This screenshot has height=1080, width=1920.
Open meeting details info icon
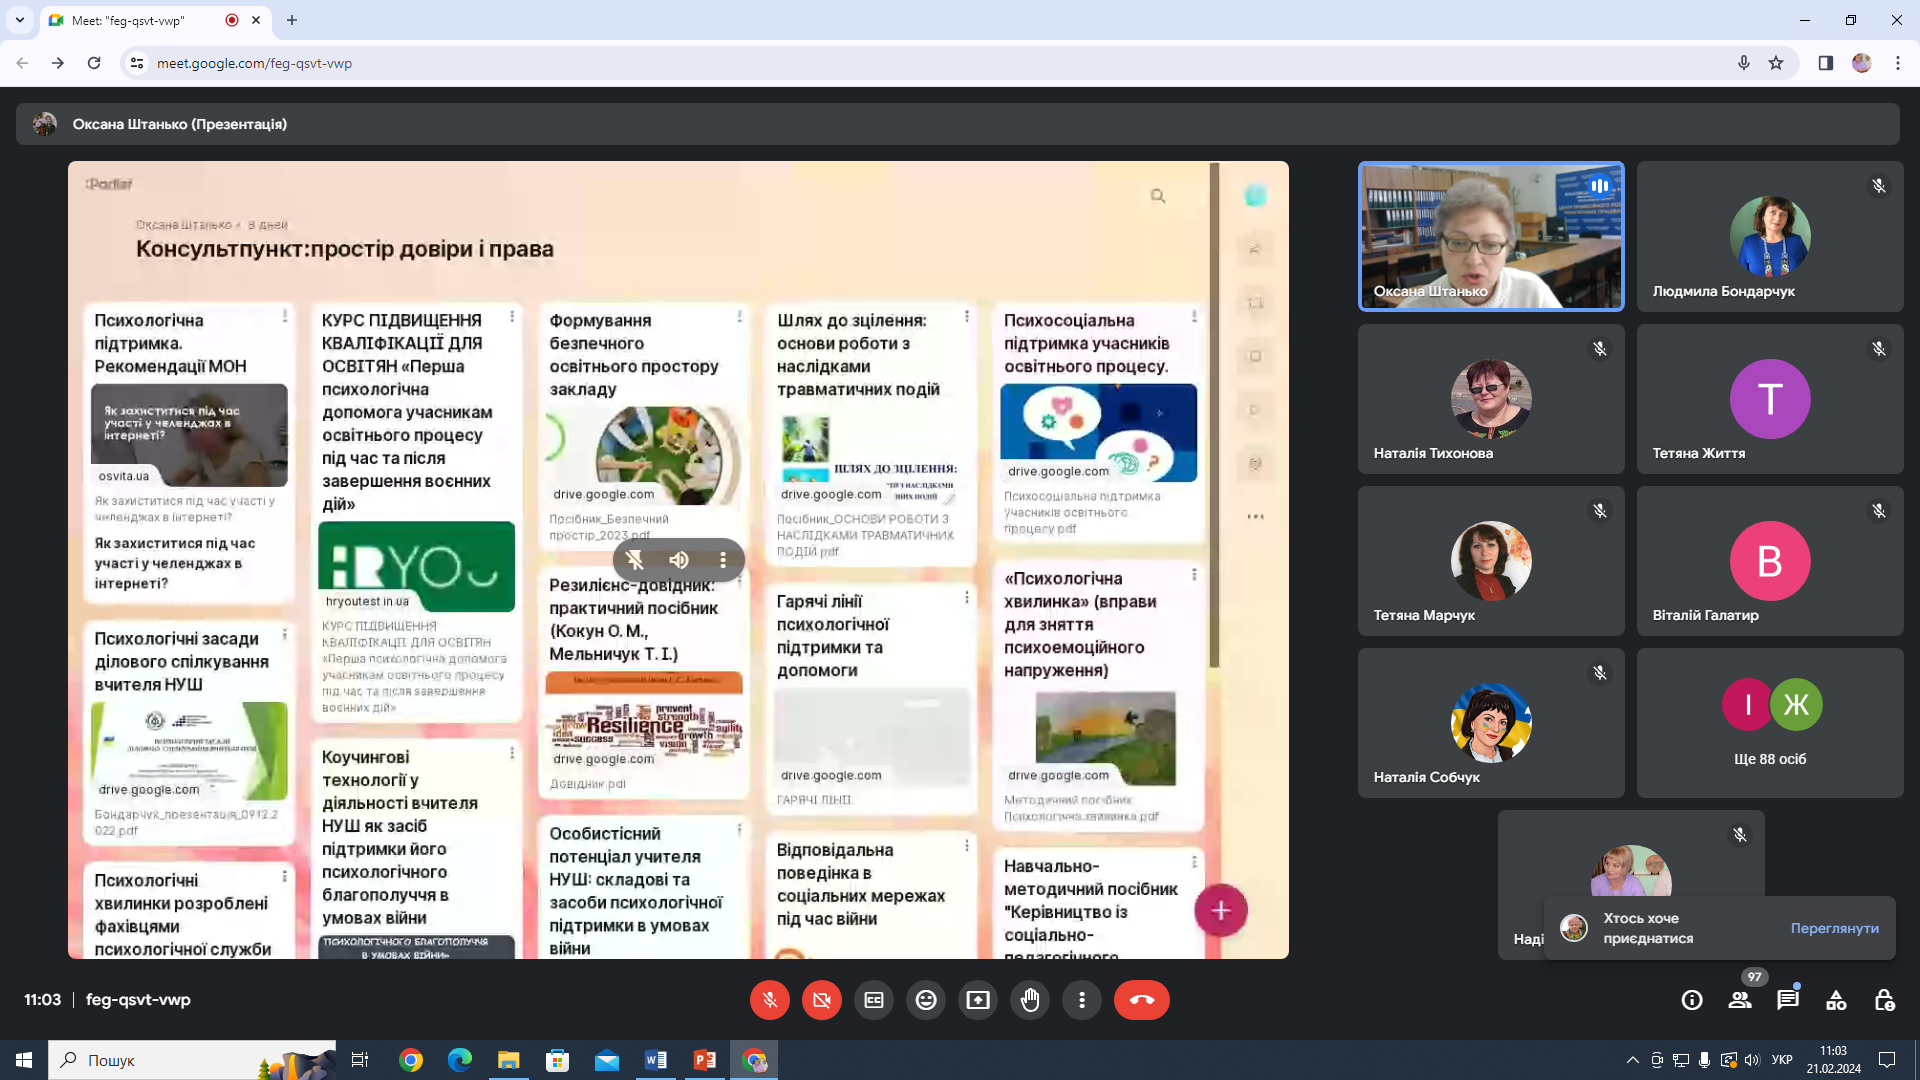[1692, 1000]
